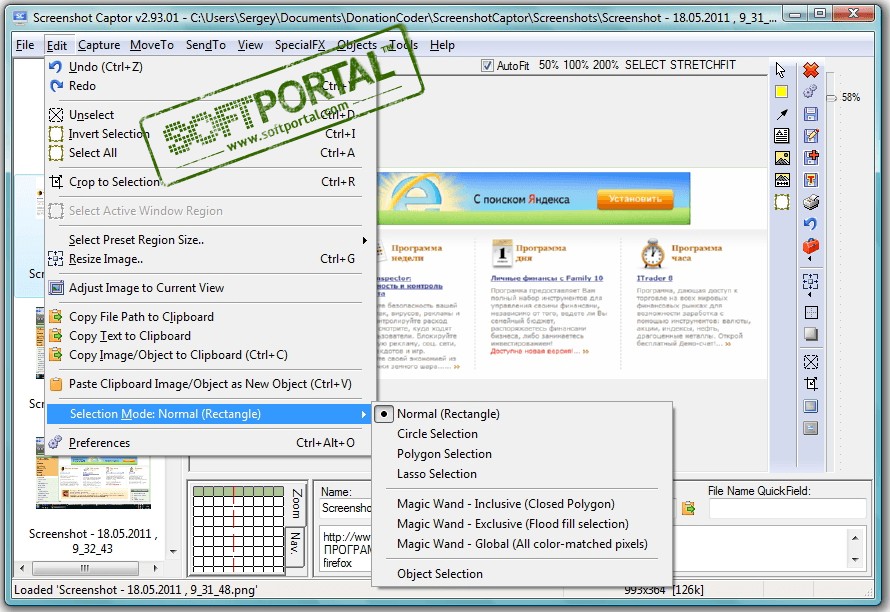Click Adjust Image to Current View

coord(208,288)
